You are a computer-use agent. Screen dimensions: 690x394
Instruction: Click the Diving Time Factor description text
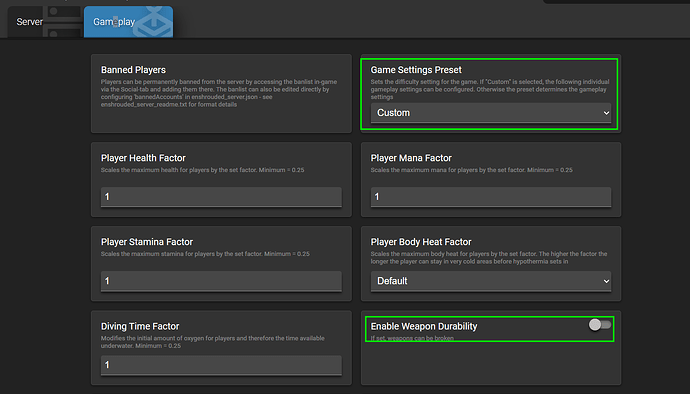tap(213, 342)
